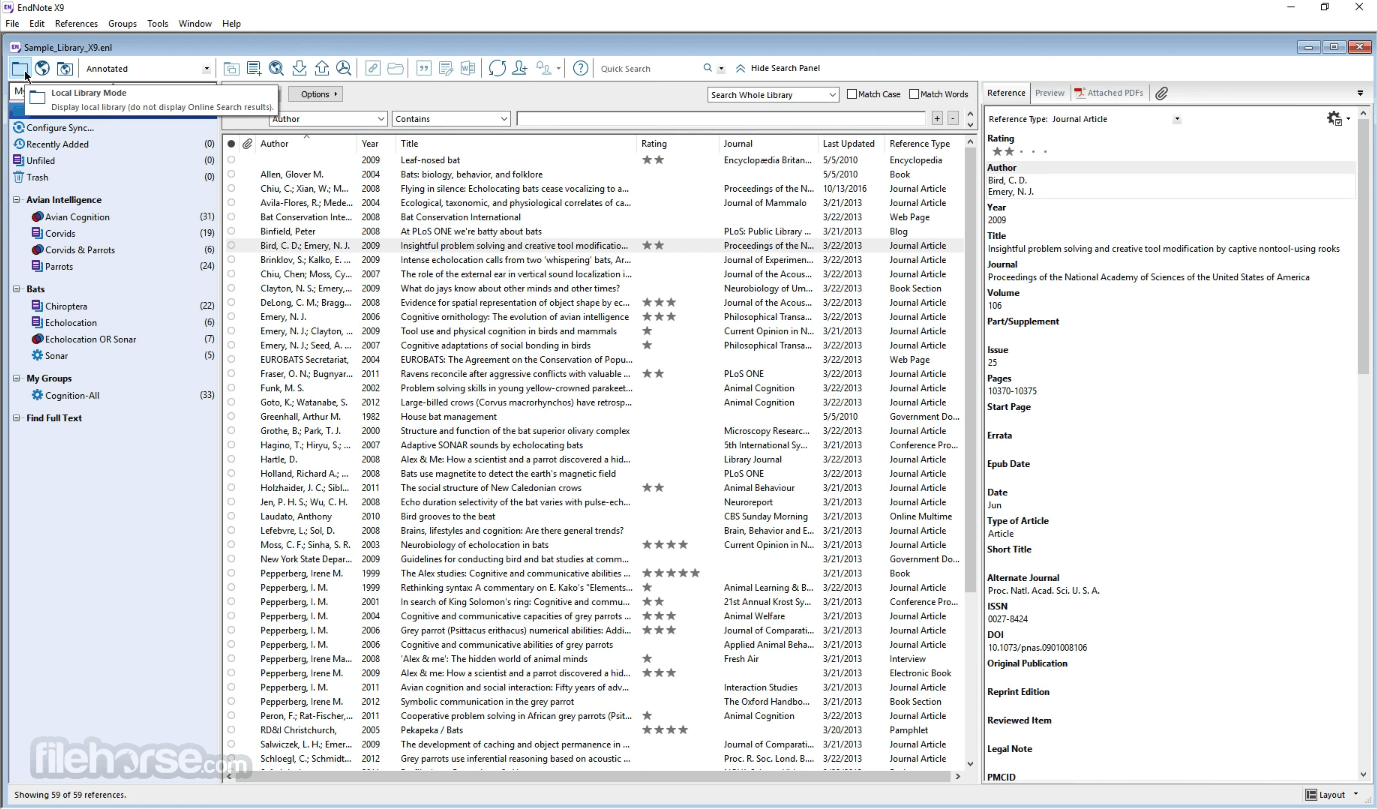
Task: Open the References menu
Action: (x=77, y=23)
